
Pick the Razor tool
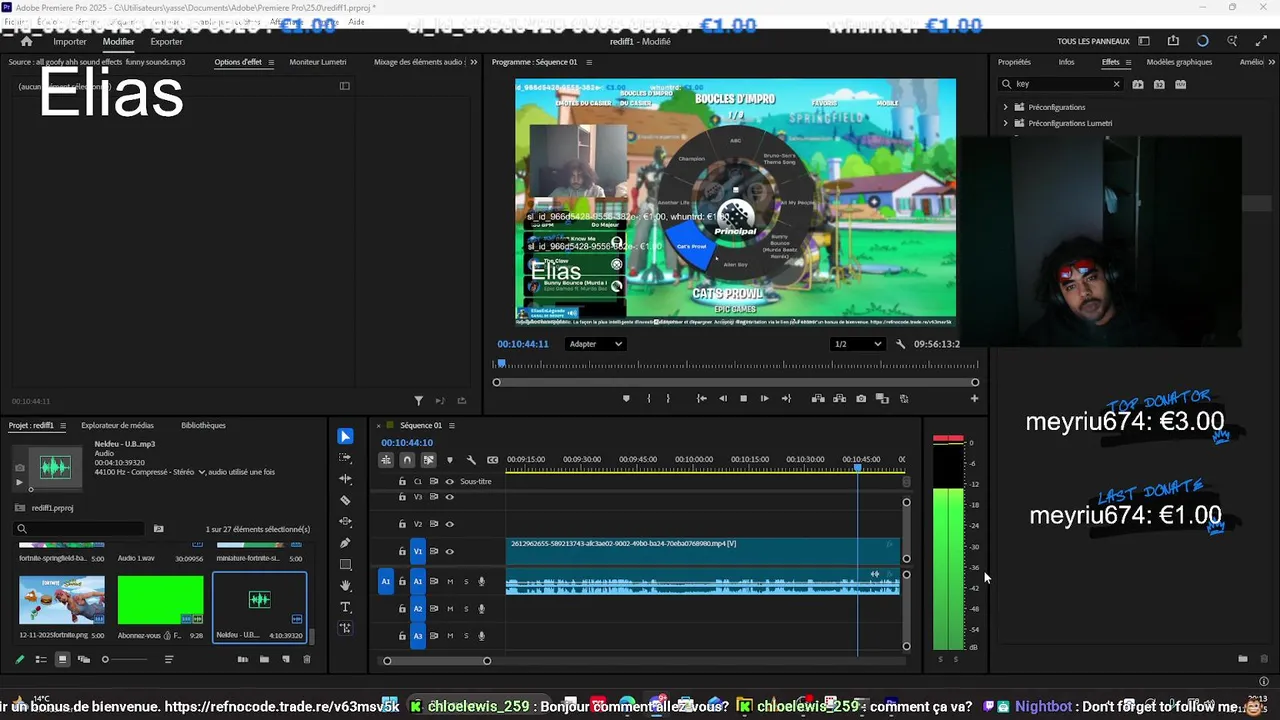coord(345,500)
